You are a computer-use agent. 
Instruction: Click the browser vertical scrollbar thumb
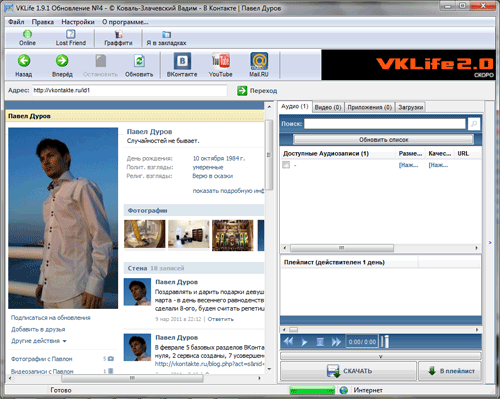(x=269, y=155)
